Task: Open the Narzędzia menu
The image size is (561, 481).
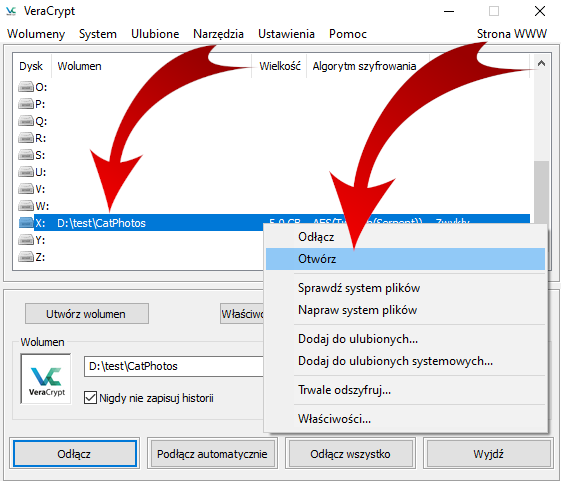Action: point(218,34)
